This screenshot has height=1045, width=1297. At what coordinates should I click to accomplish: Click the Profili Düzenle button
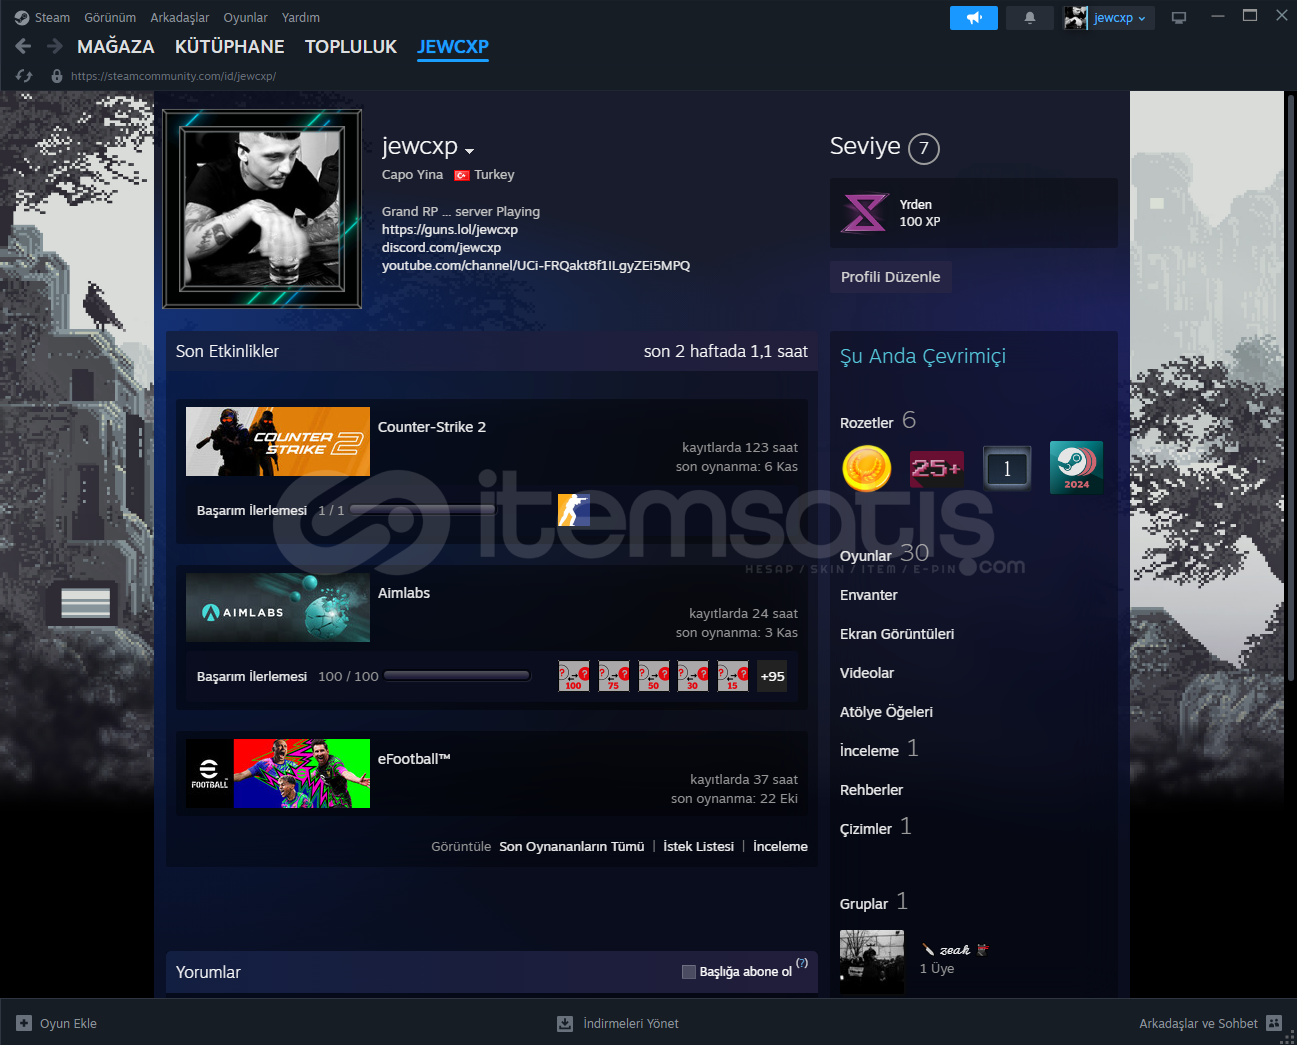point(890,277)
